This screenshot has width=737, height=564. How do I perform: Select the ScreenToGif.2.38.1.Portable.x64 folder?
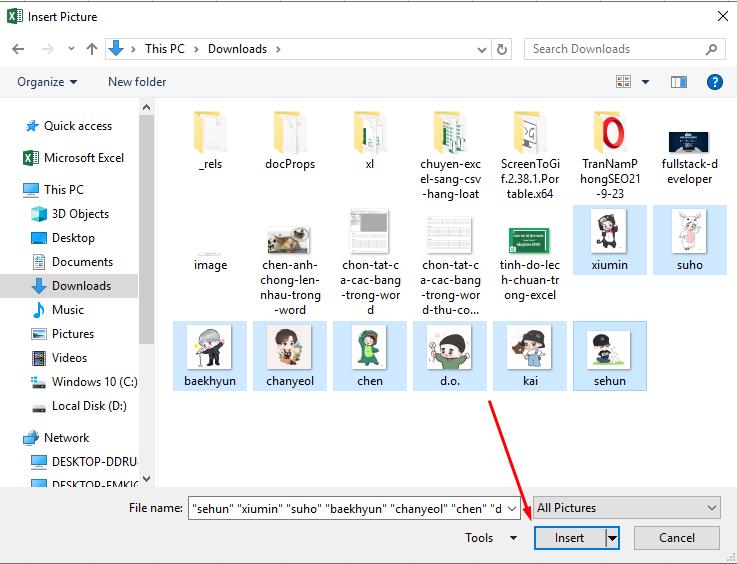click(x=530, y=155)
